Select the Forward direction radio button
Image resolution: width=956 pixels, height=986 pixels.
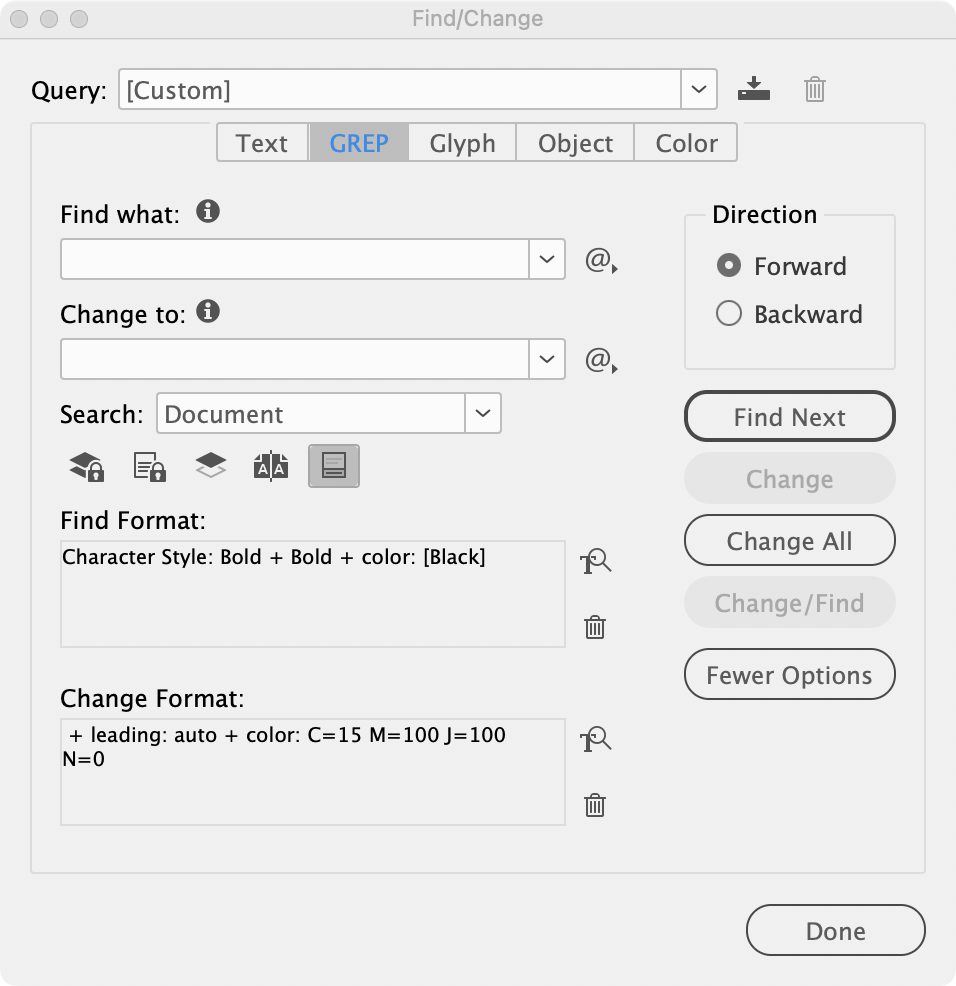[x=729, y=266]
